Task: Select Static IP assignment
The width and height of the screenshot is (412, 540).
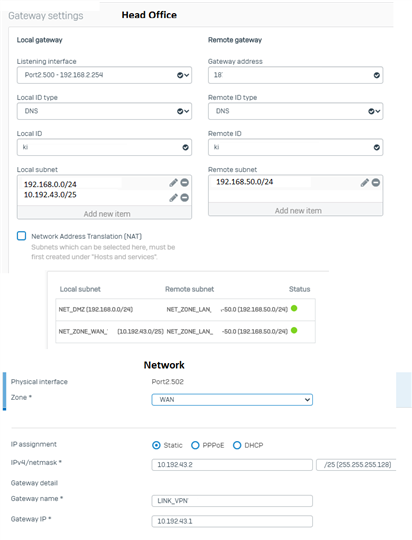Action: tap(156, 445)
